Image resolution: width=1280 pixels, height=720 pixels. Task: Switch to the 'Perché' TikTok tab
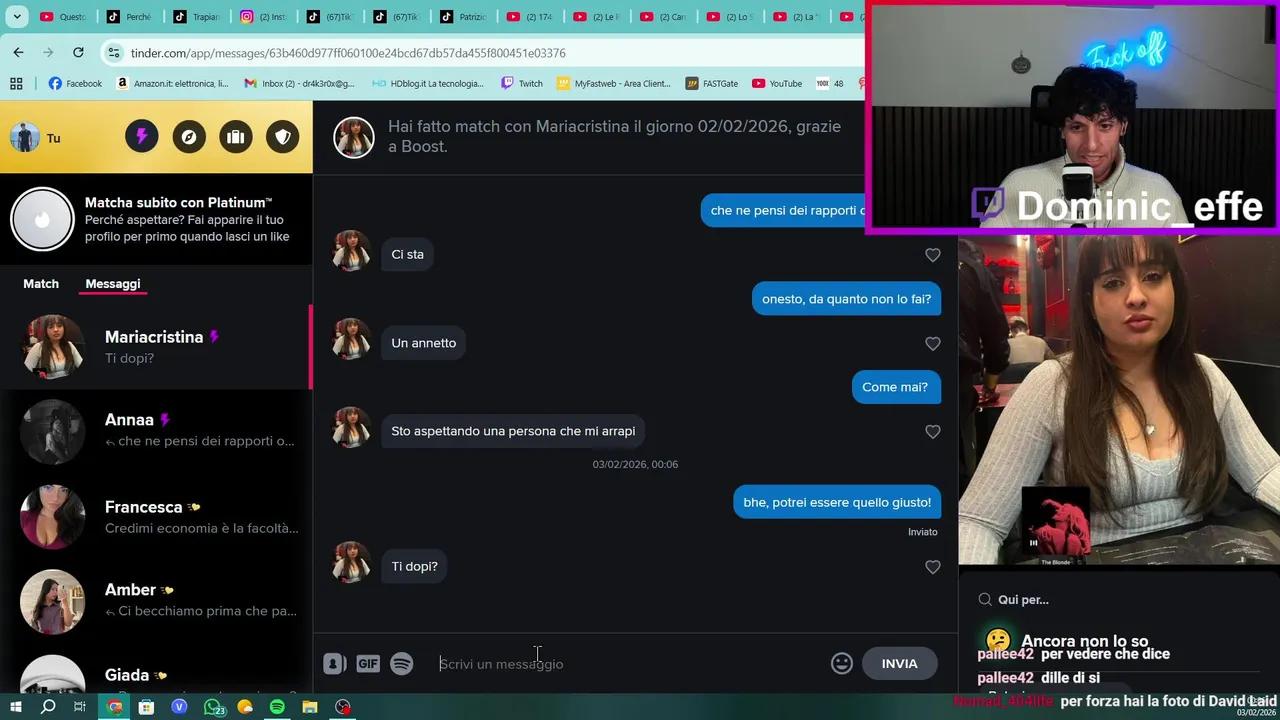tap(130, 16)
